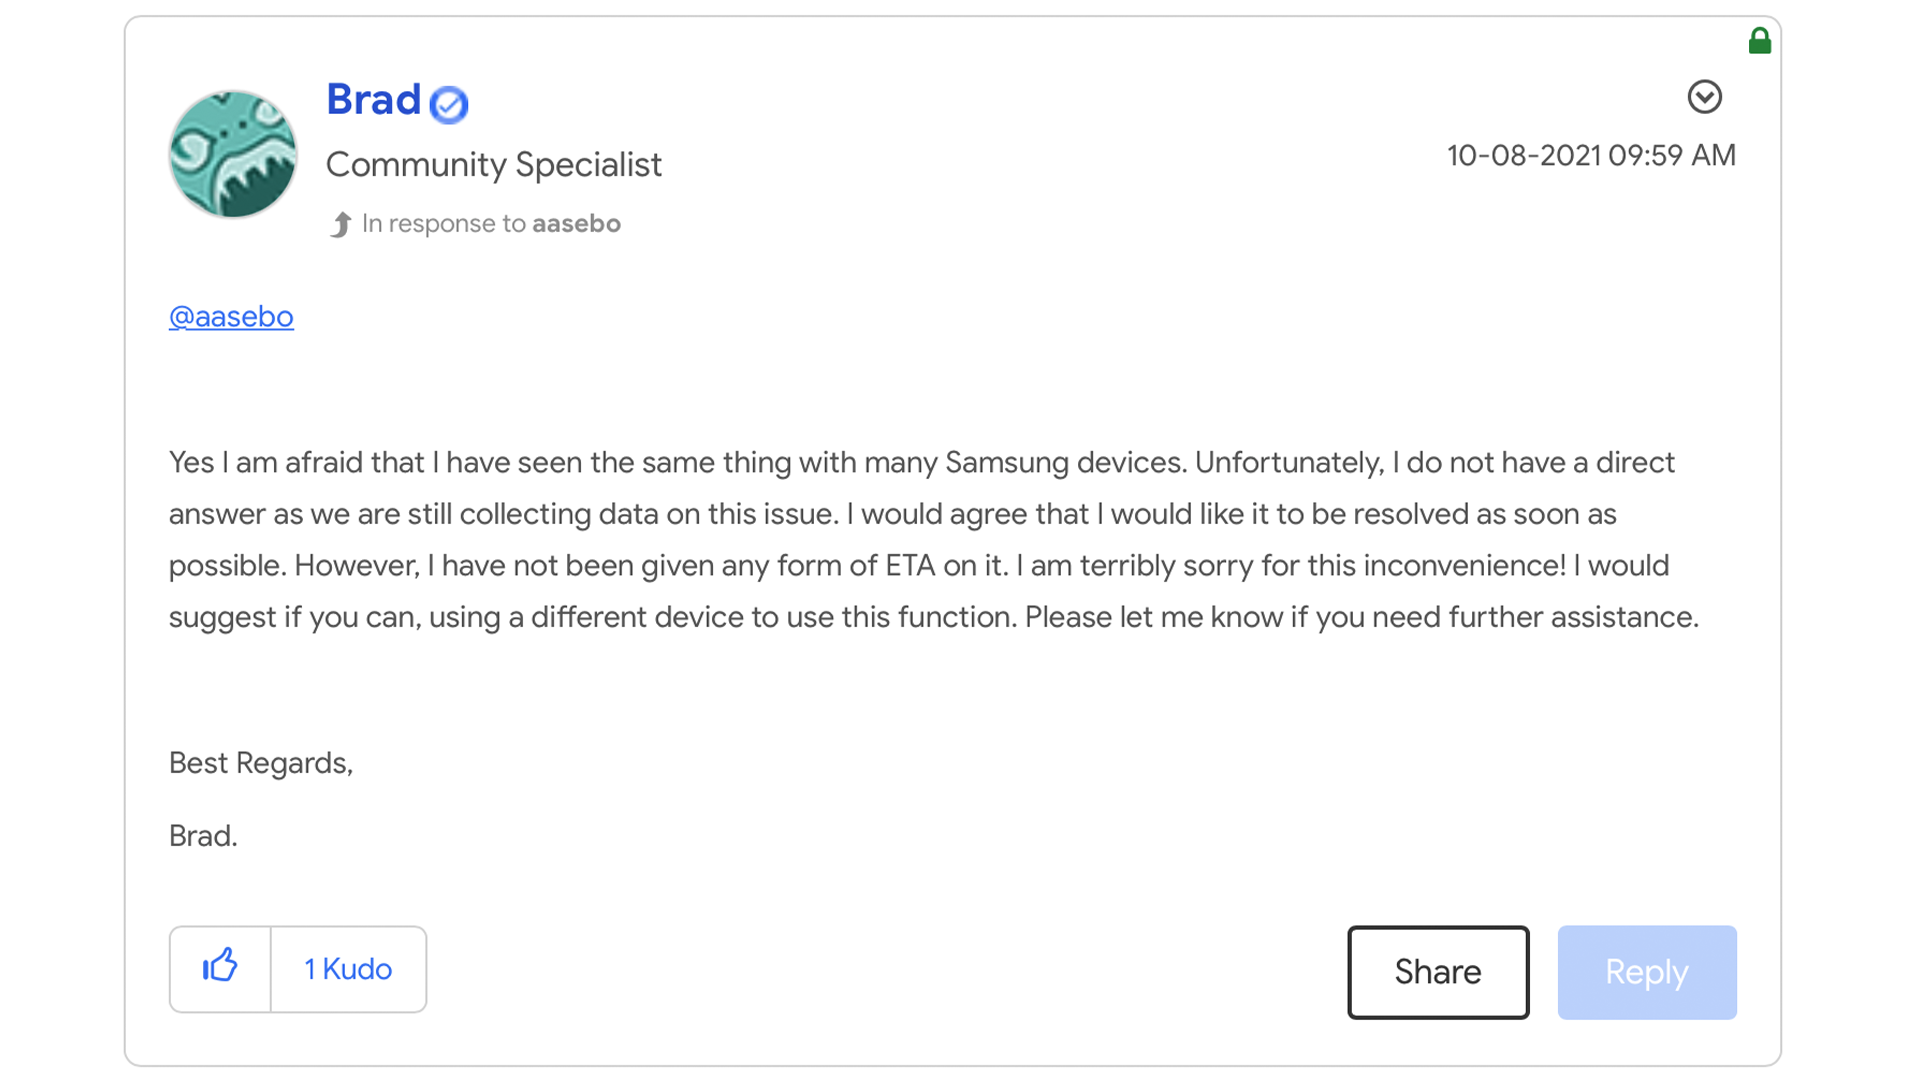Click the word ETA in the message
The width and height of the screenshot is (1920, 1080).
click(910, 565)
